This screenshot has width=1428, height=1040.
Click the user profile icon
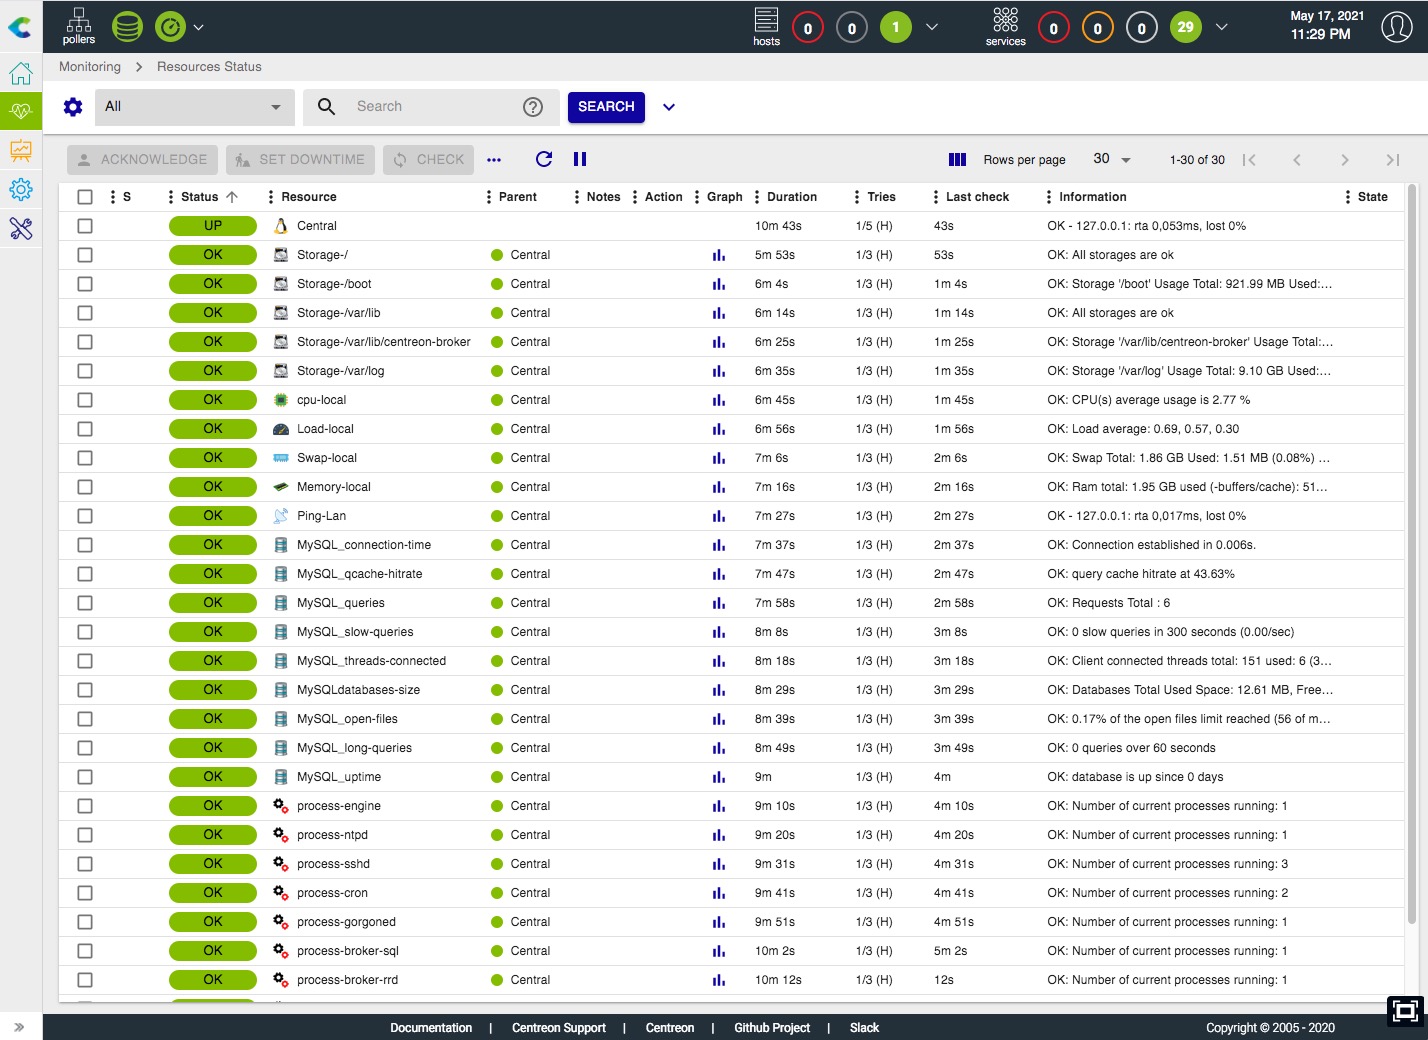[x=1396, y=27]
